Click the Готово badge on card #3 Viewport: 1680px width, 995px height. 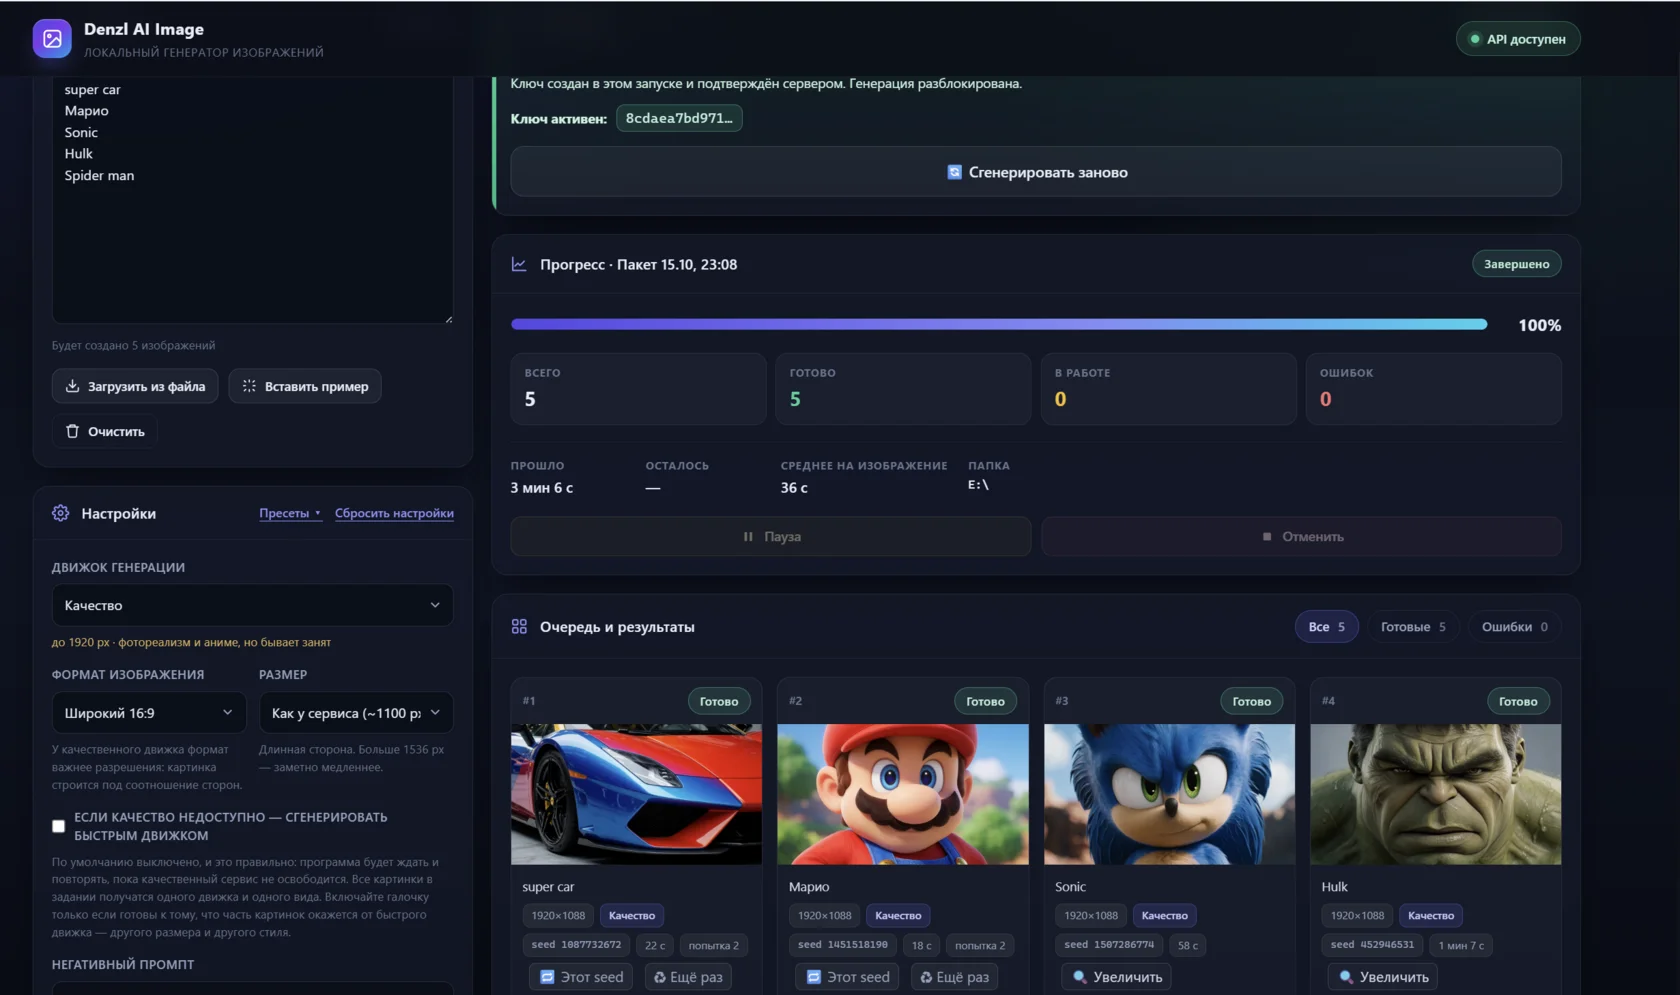[1251, 701]
